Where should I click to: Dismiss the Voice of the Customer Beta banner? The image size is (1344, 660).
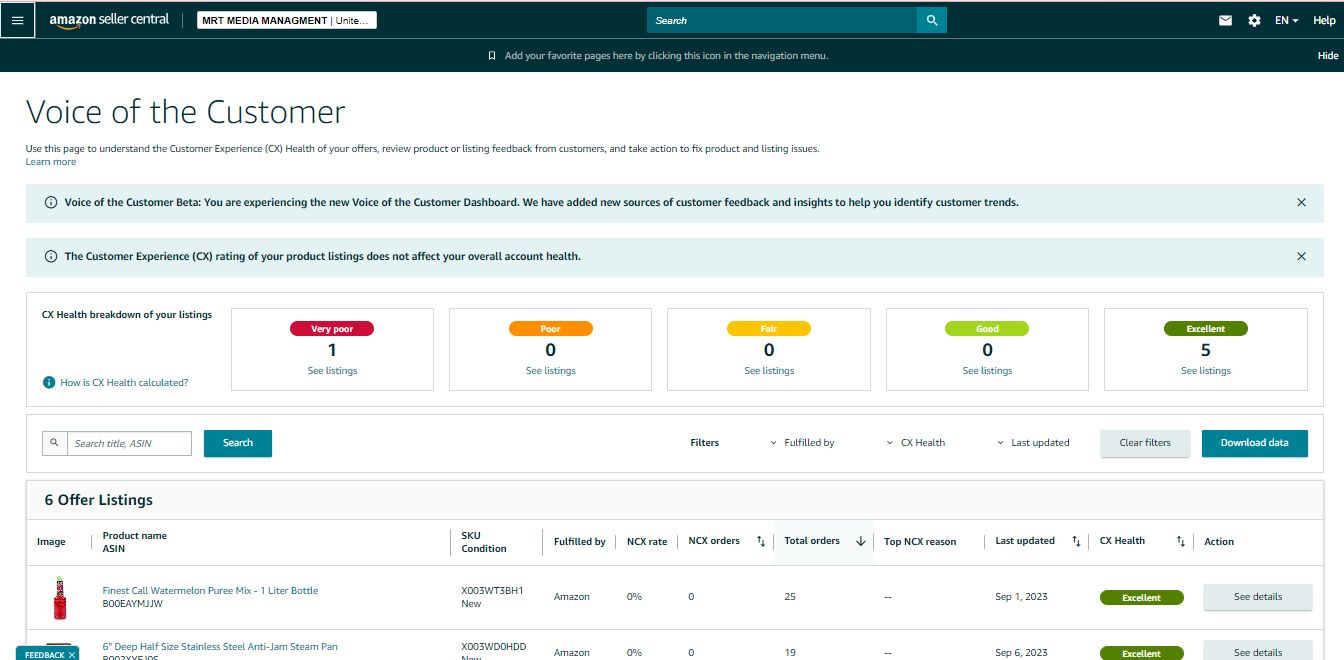tap(1301, 202)
